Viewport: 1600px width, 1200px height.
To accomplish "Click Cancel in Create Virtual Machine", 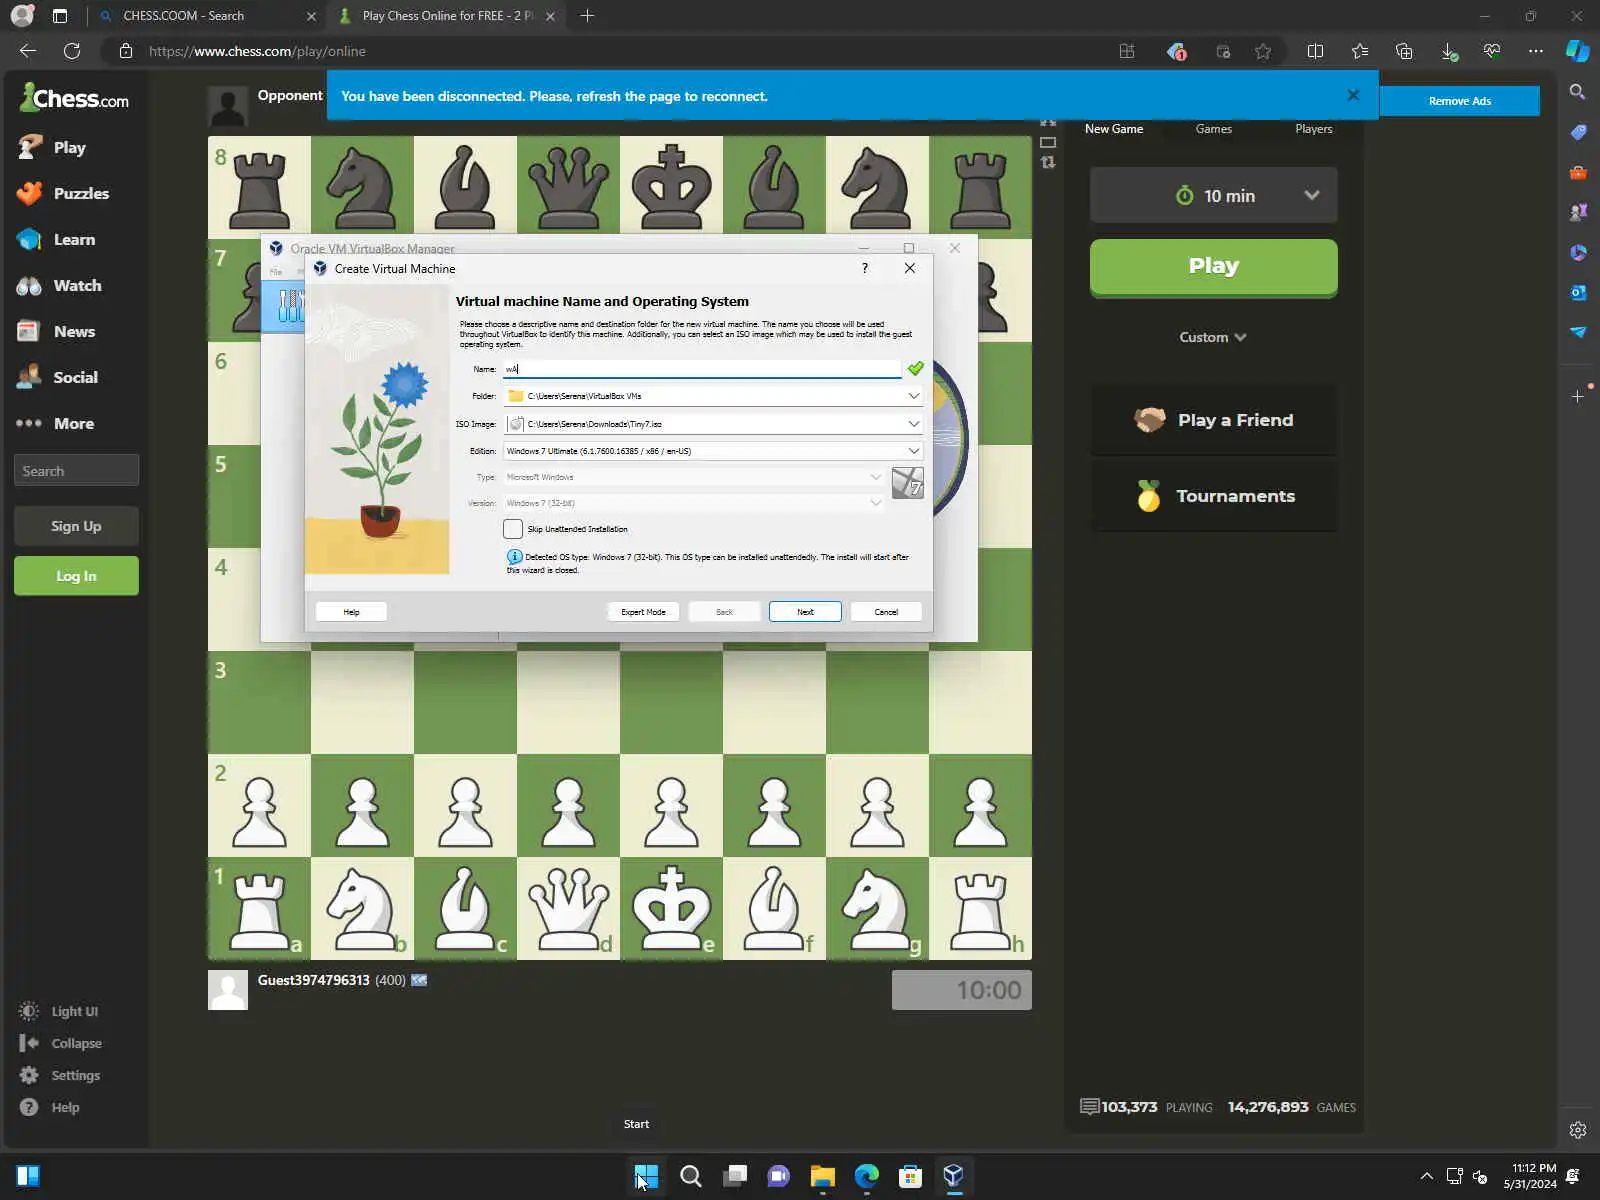I will click(886, 612).
